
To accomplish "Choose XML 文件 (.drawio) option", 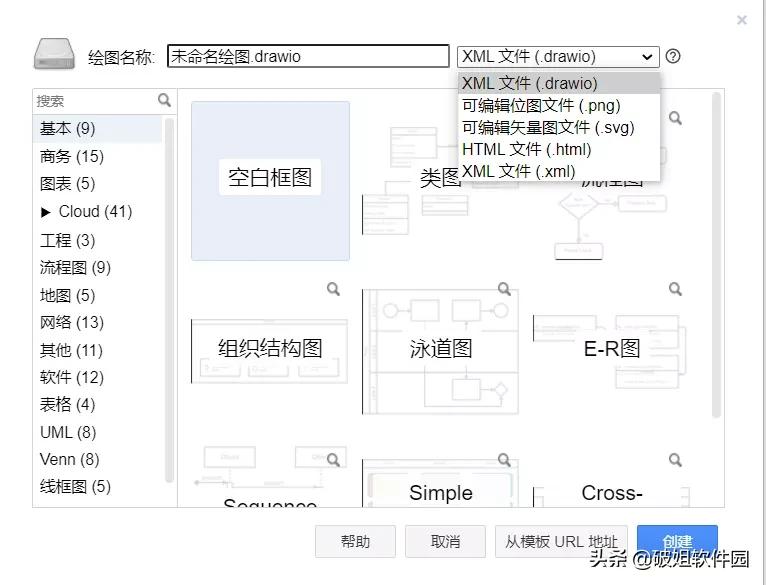I will [x=559, y=83].
